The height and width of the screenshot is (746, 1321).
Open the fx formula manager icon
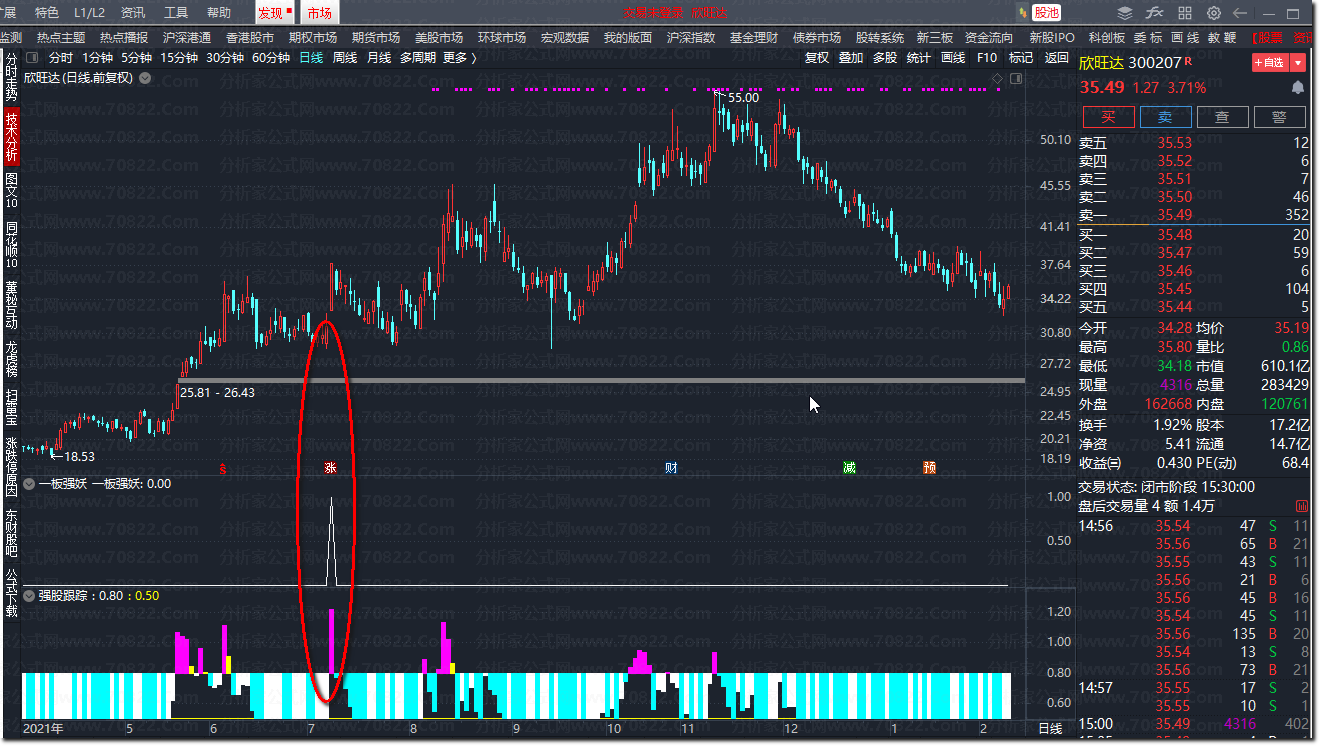click(1154, 13)
